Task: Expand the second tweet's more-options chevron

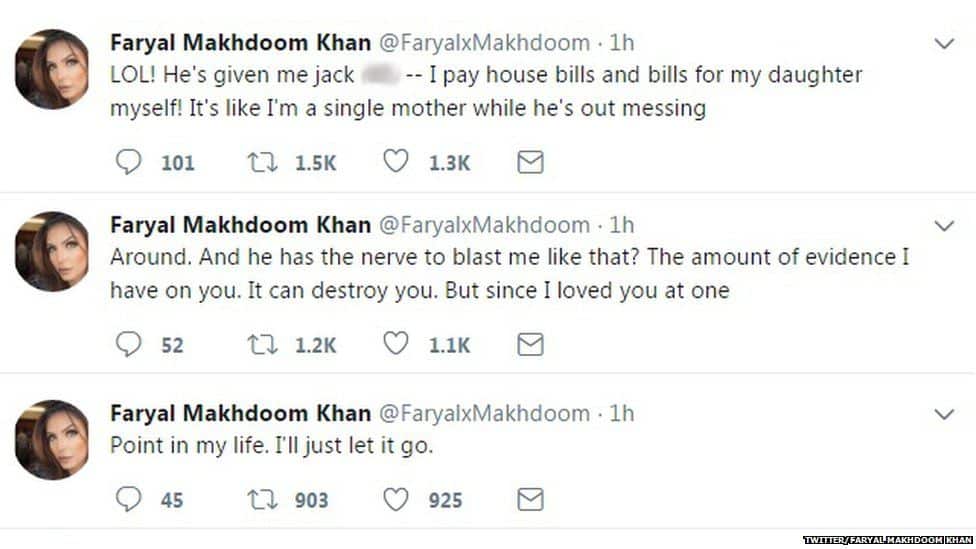Action: pos(944,226)
